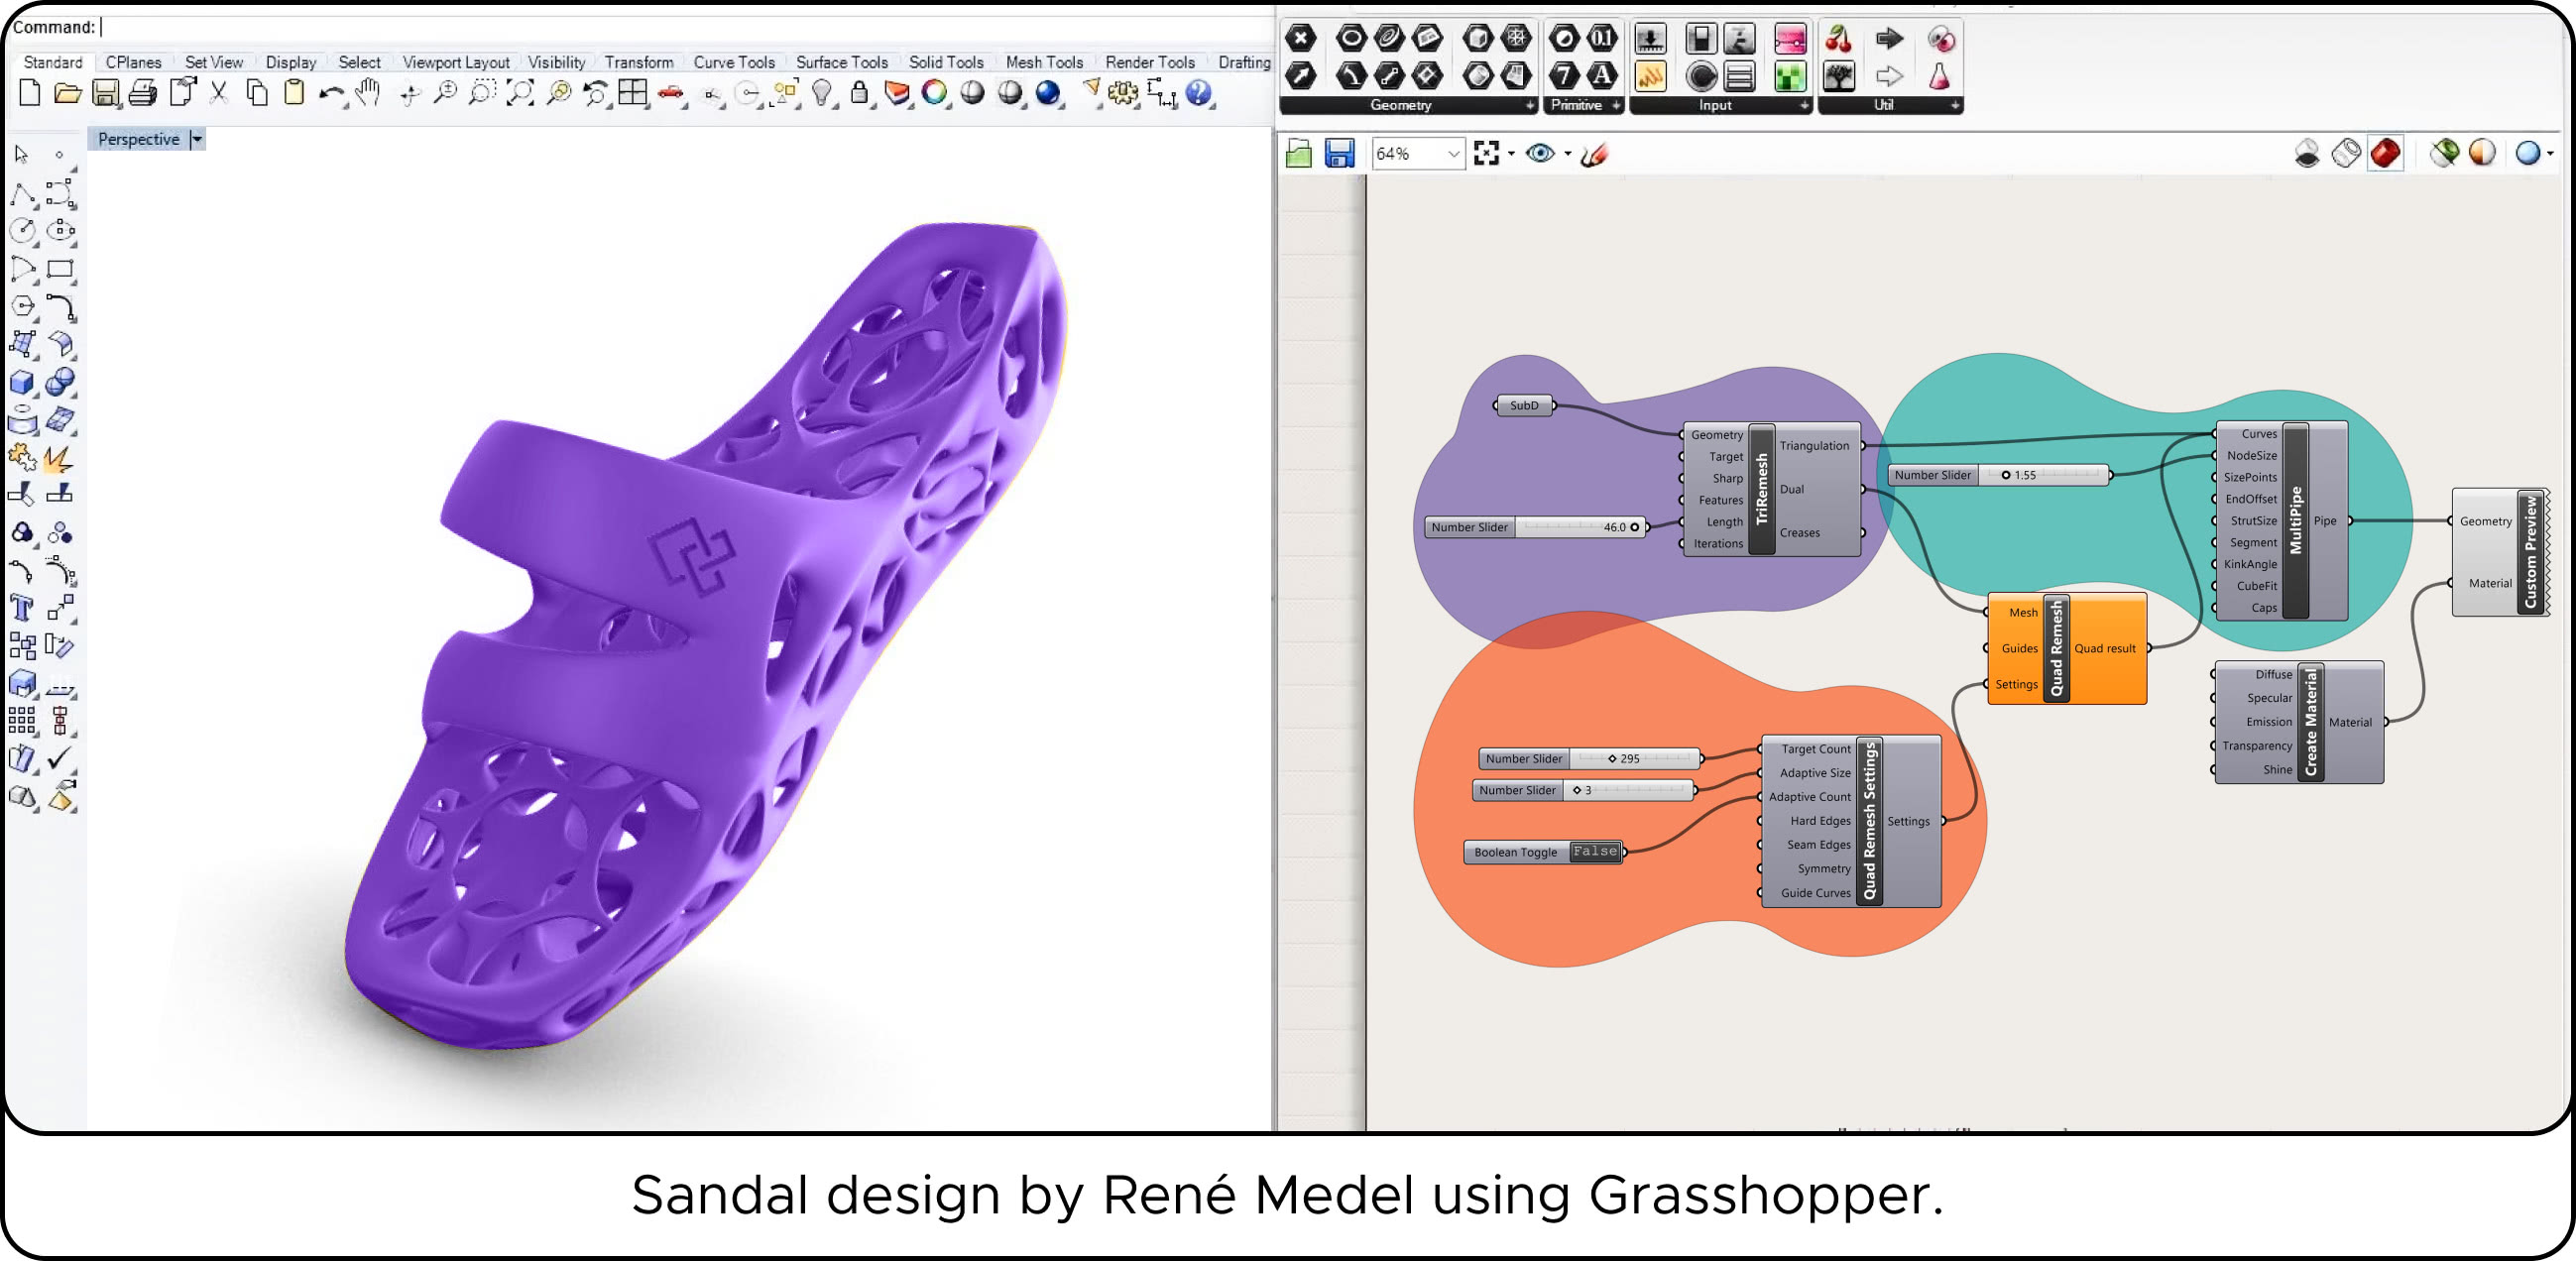
Task: Switch to the Mesh Tools tab
Action: tap(1043, 62)
